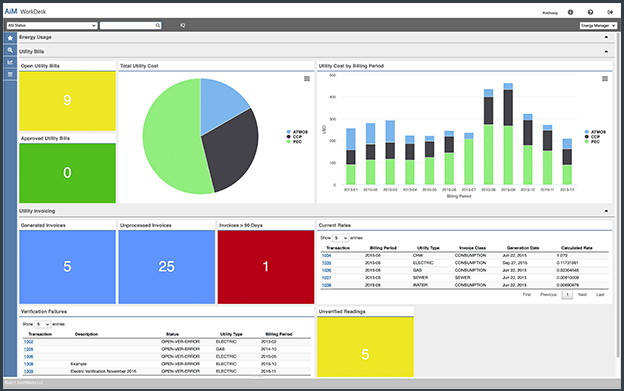The image size is (624, 391).
Task: Sort Verification Failures by Description column
Action: point(86,334)
